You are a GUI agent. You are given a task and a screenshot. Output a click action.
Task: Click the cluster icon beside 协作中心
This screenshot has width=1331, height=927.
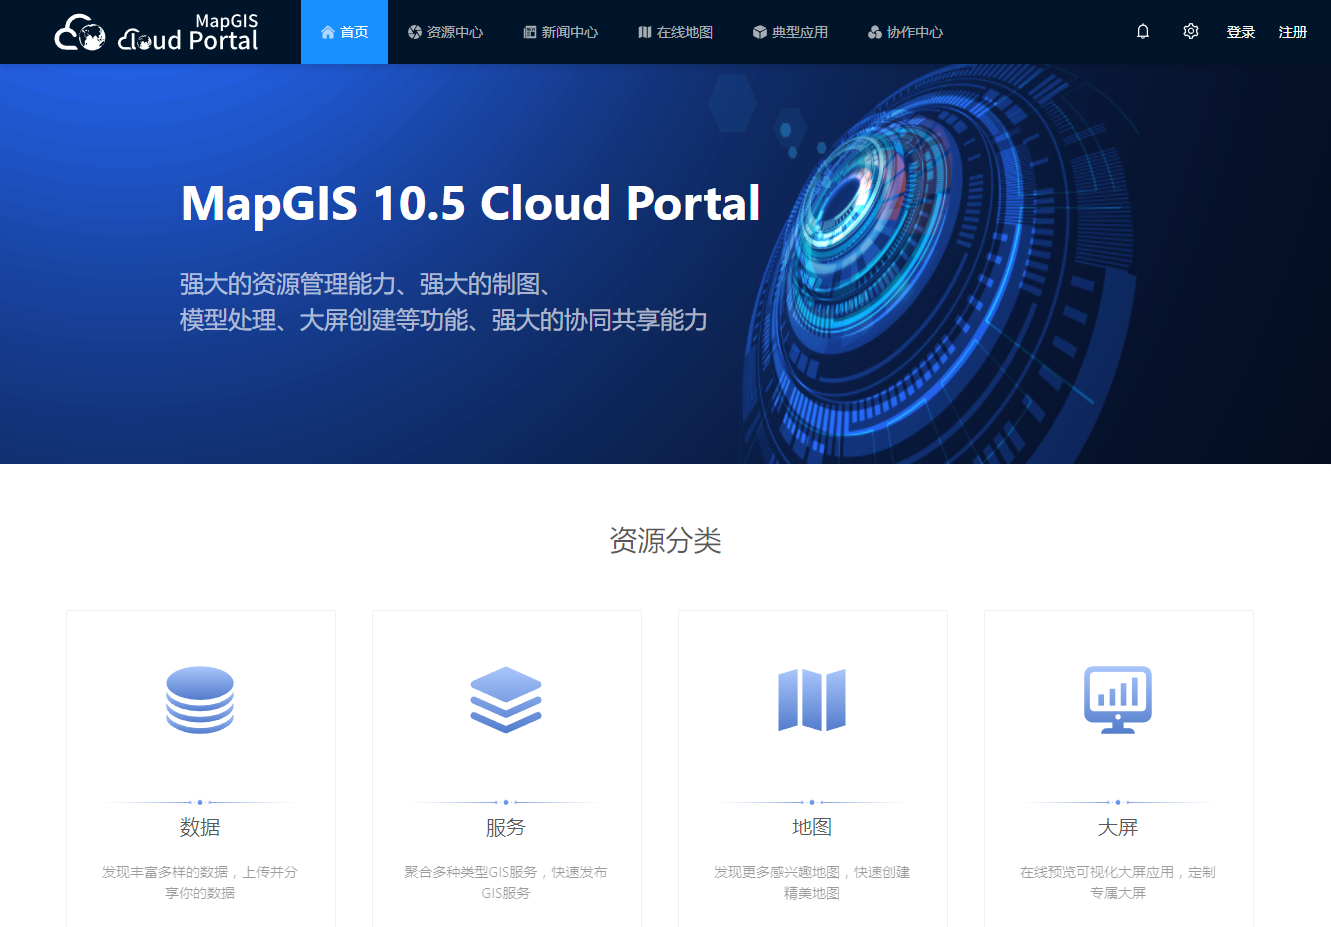[875, 32]
